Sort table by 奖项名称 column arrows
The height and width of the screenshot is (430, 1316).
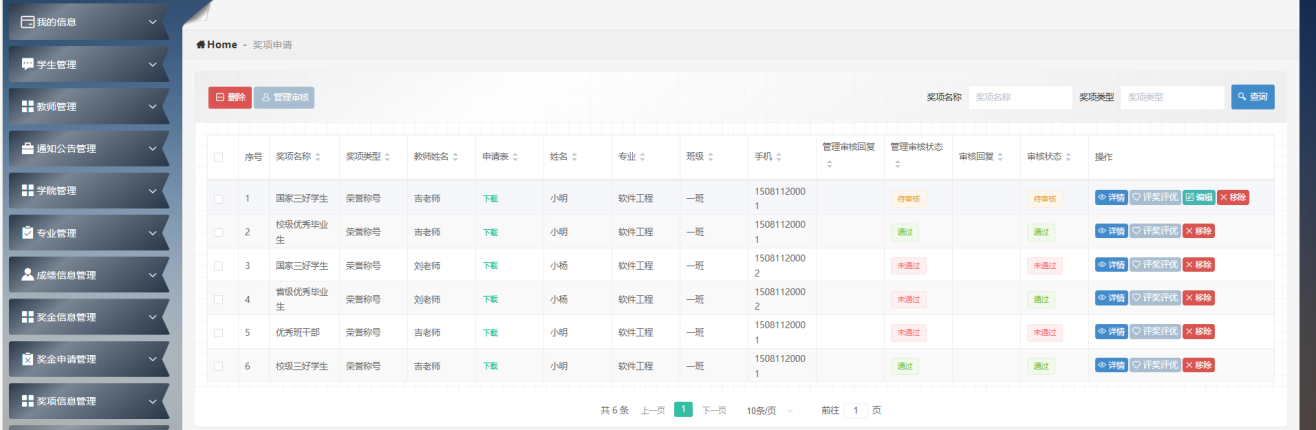[x=318, y=157]
